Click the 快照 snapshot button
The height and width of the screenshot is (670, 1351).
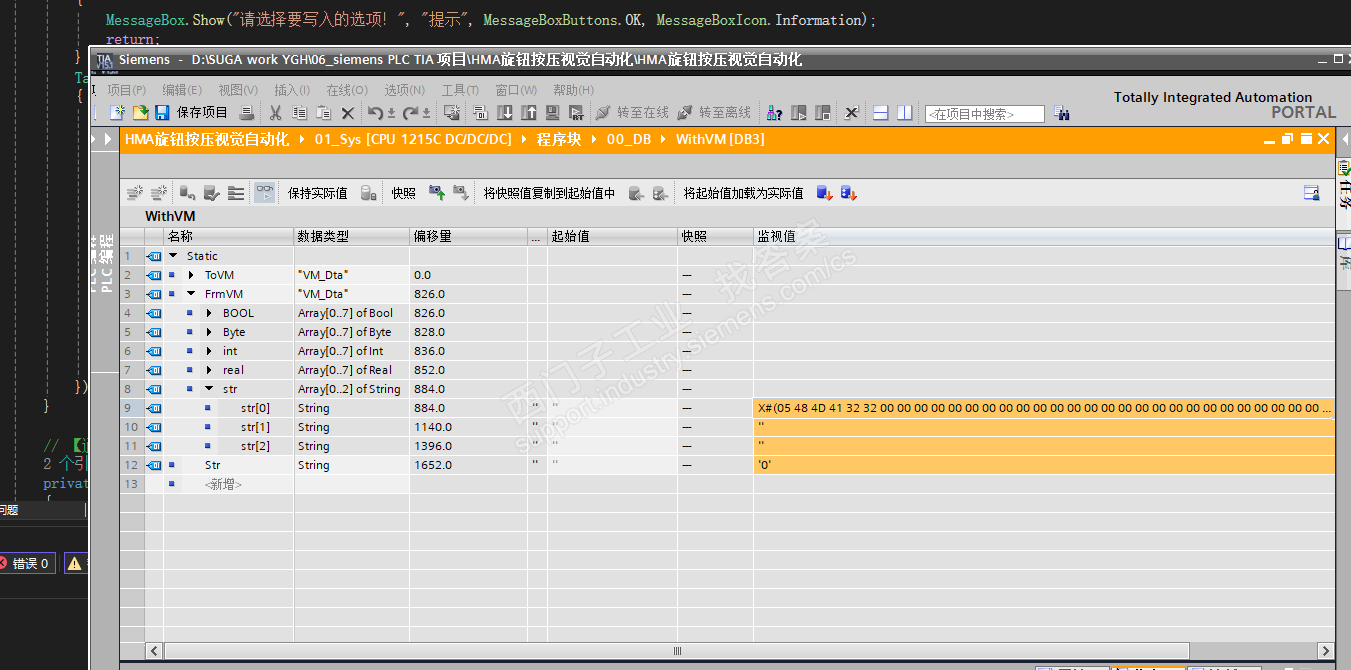tap(403, 193)
